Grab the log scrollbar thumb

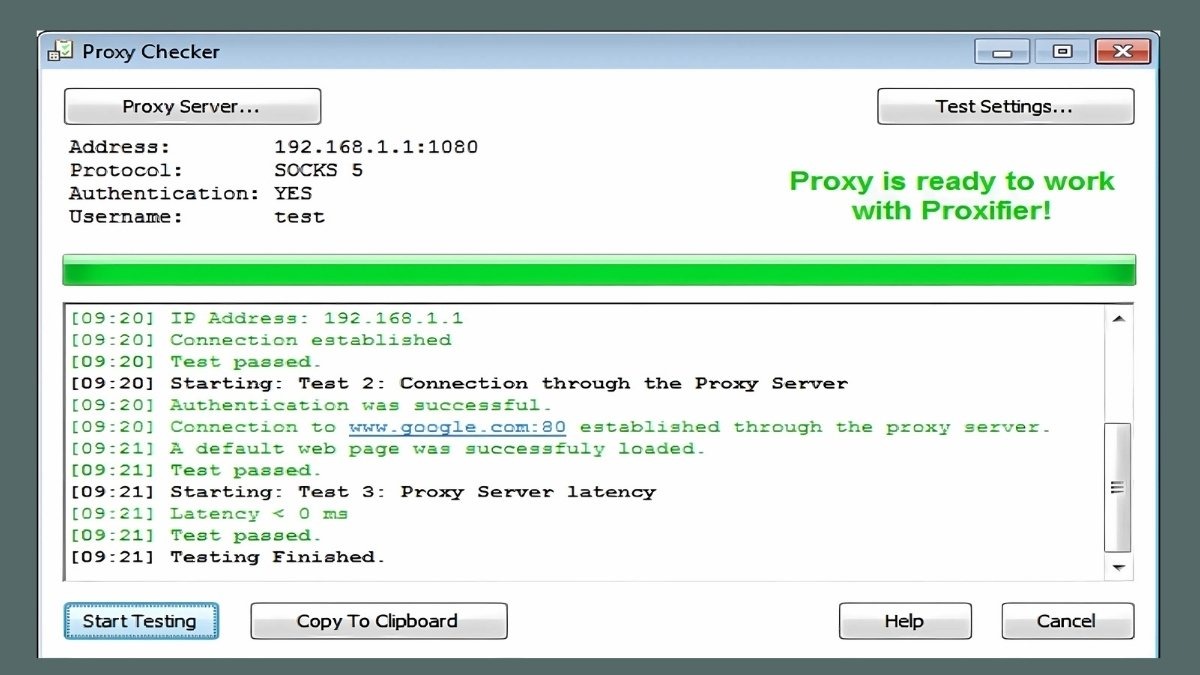tap(1118, 487)
